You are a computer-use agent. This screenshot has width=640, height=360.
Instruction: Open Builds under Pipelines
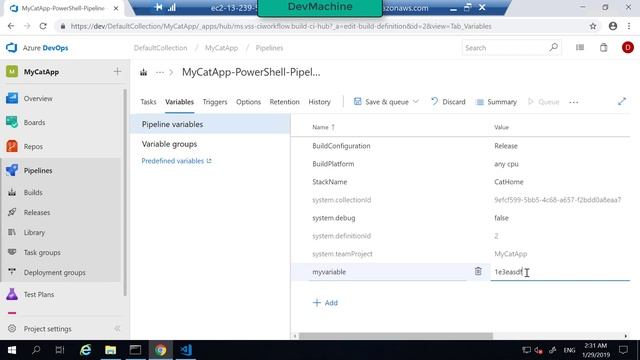point(33,192)
